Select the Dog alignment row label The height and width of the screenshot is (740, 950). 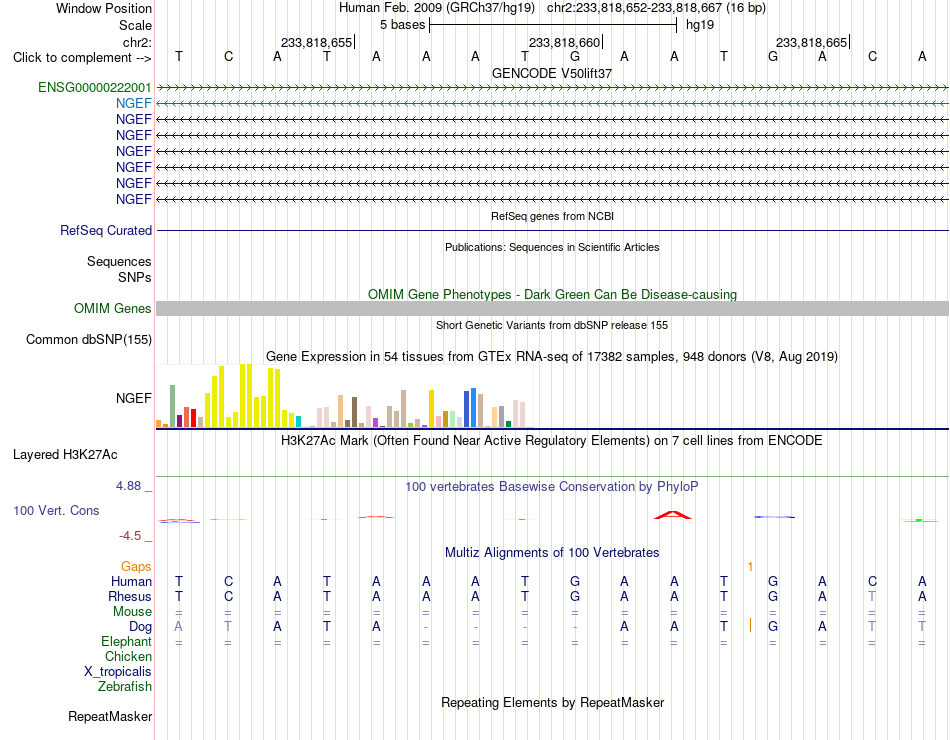141,627
